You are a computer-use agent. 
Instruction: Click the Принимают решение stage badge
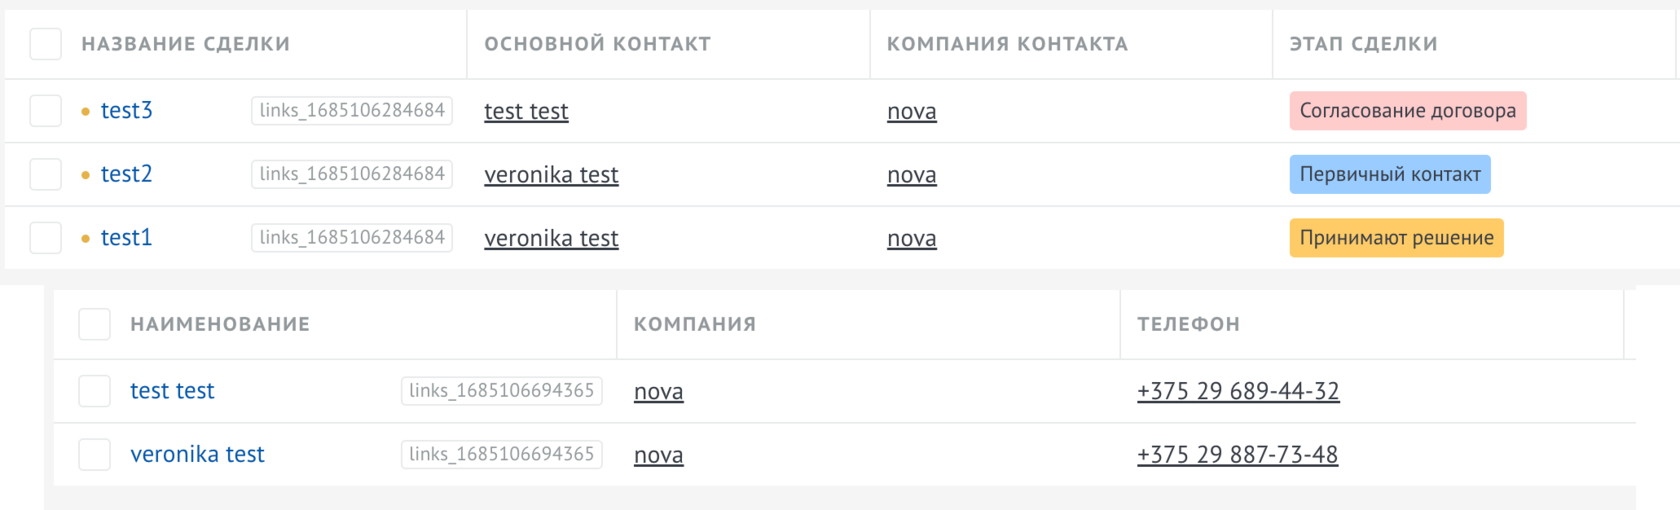pyautogui.click(x=1396, y=238)
